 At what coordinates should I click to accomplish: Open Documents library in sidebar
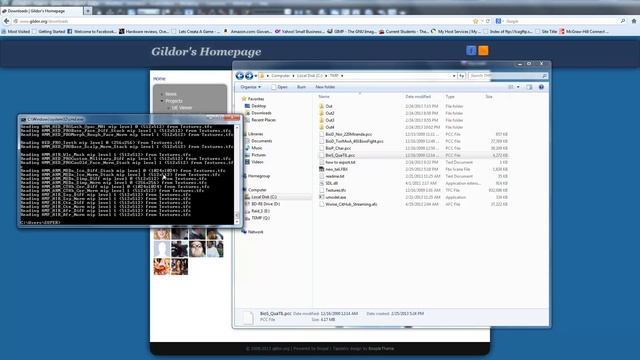tap(261, 141)
